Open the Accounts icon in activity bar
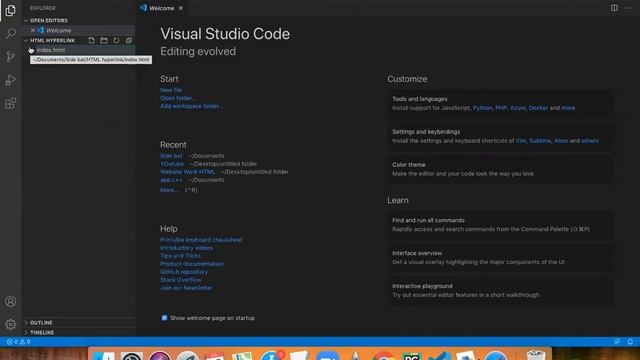 (11, 301)
